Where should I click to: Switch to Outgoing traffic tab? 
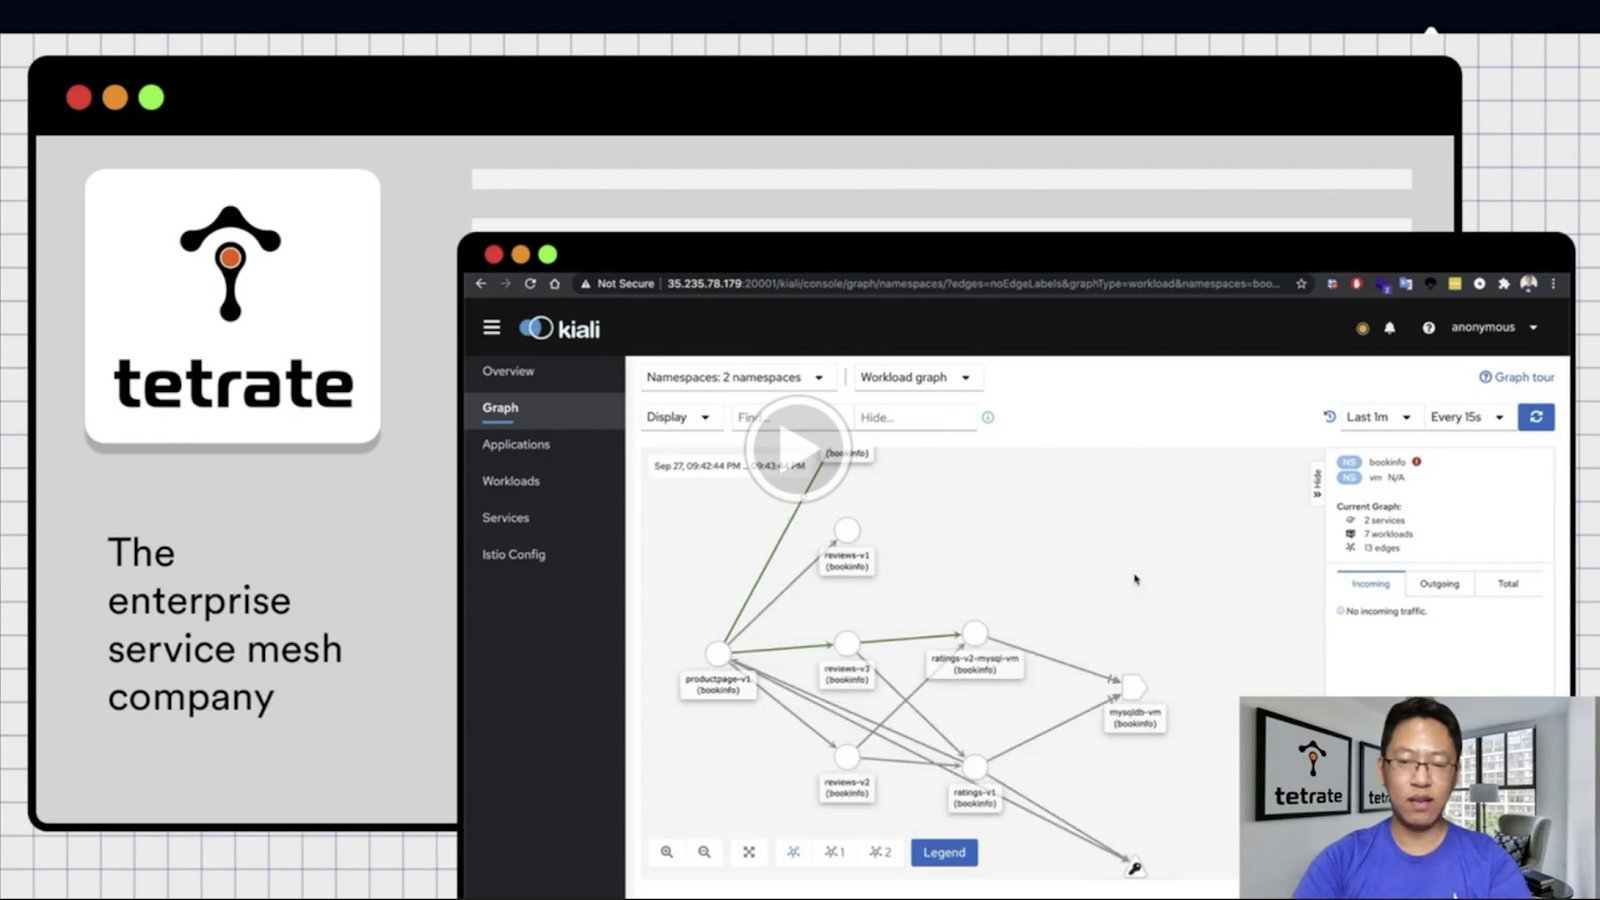pos(1439,584)
